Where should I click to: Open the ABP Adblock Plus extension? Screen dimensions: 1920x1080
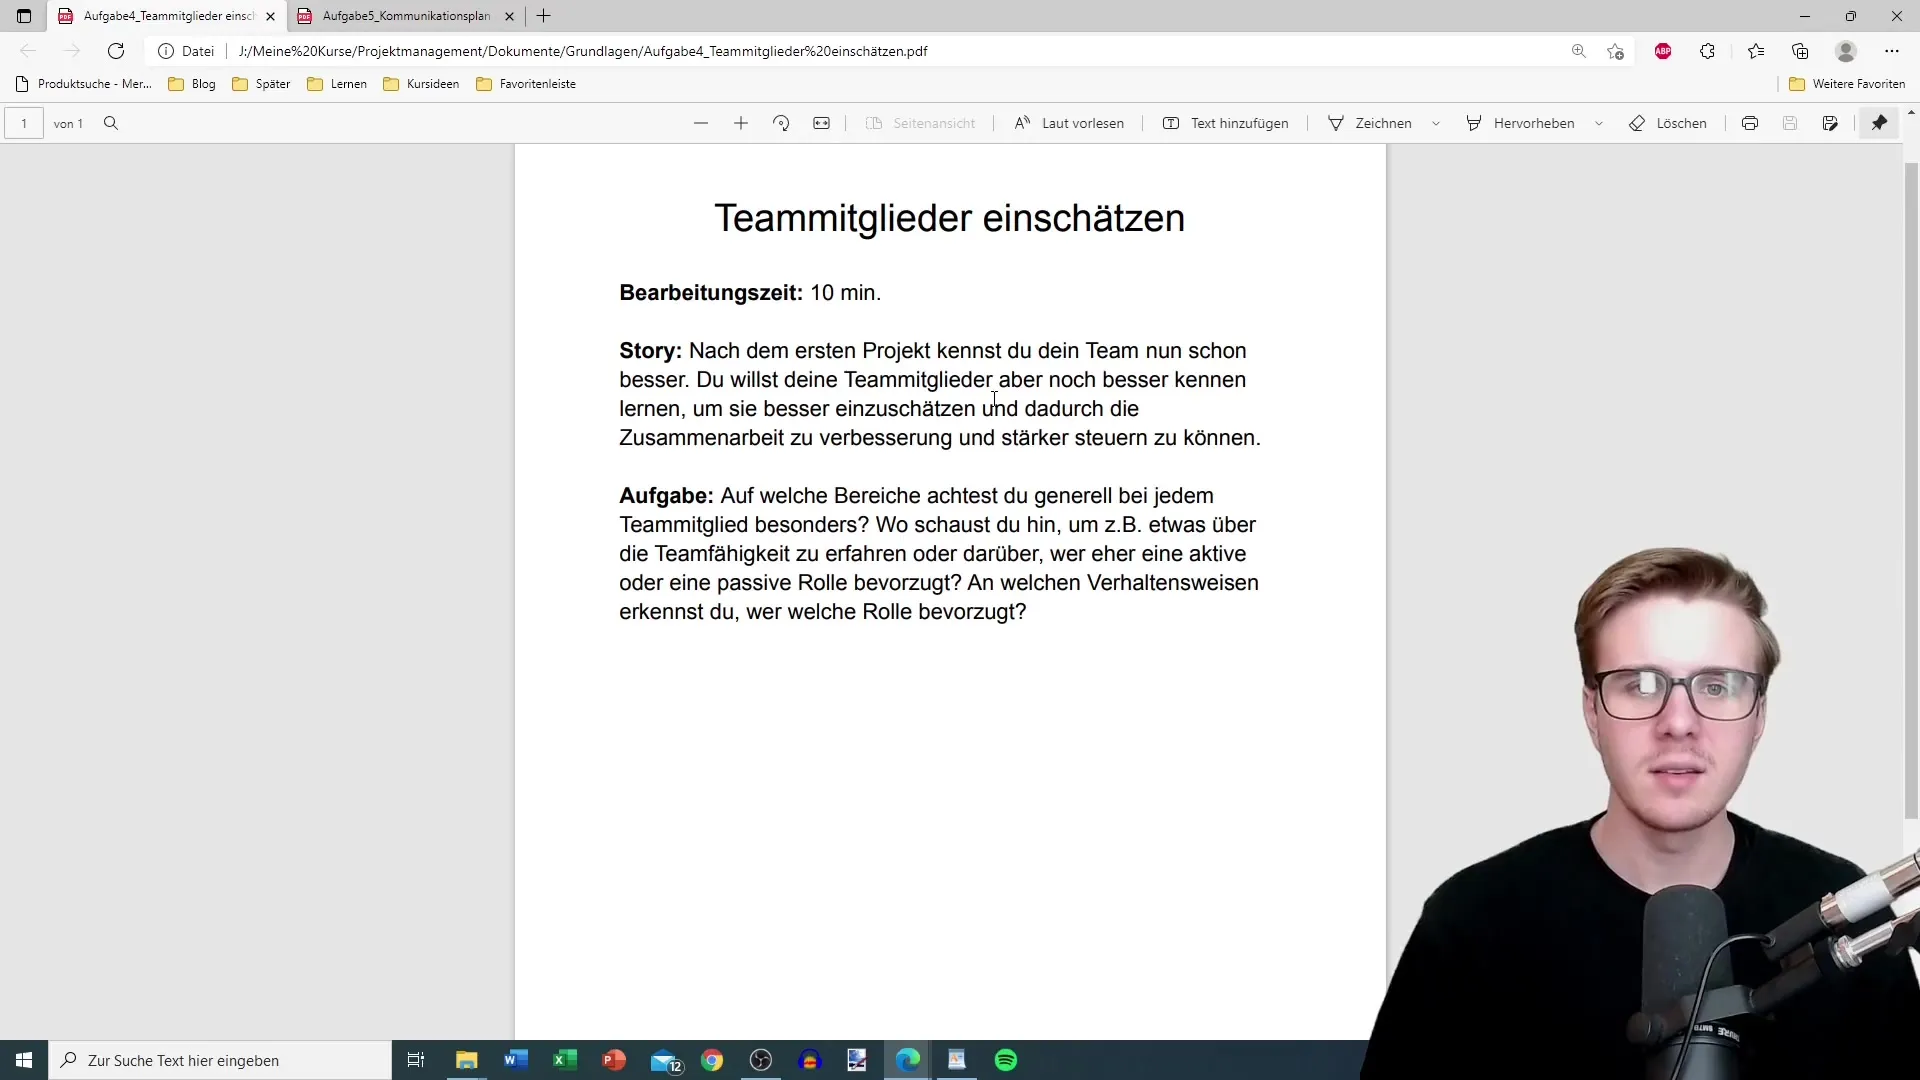point(1663,51)
